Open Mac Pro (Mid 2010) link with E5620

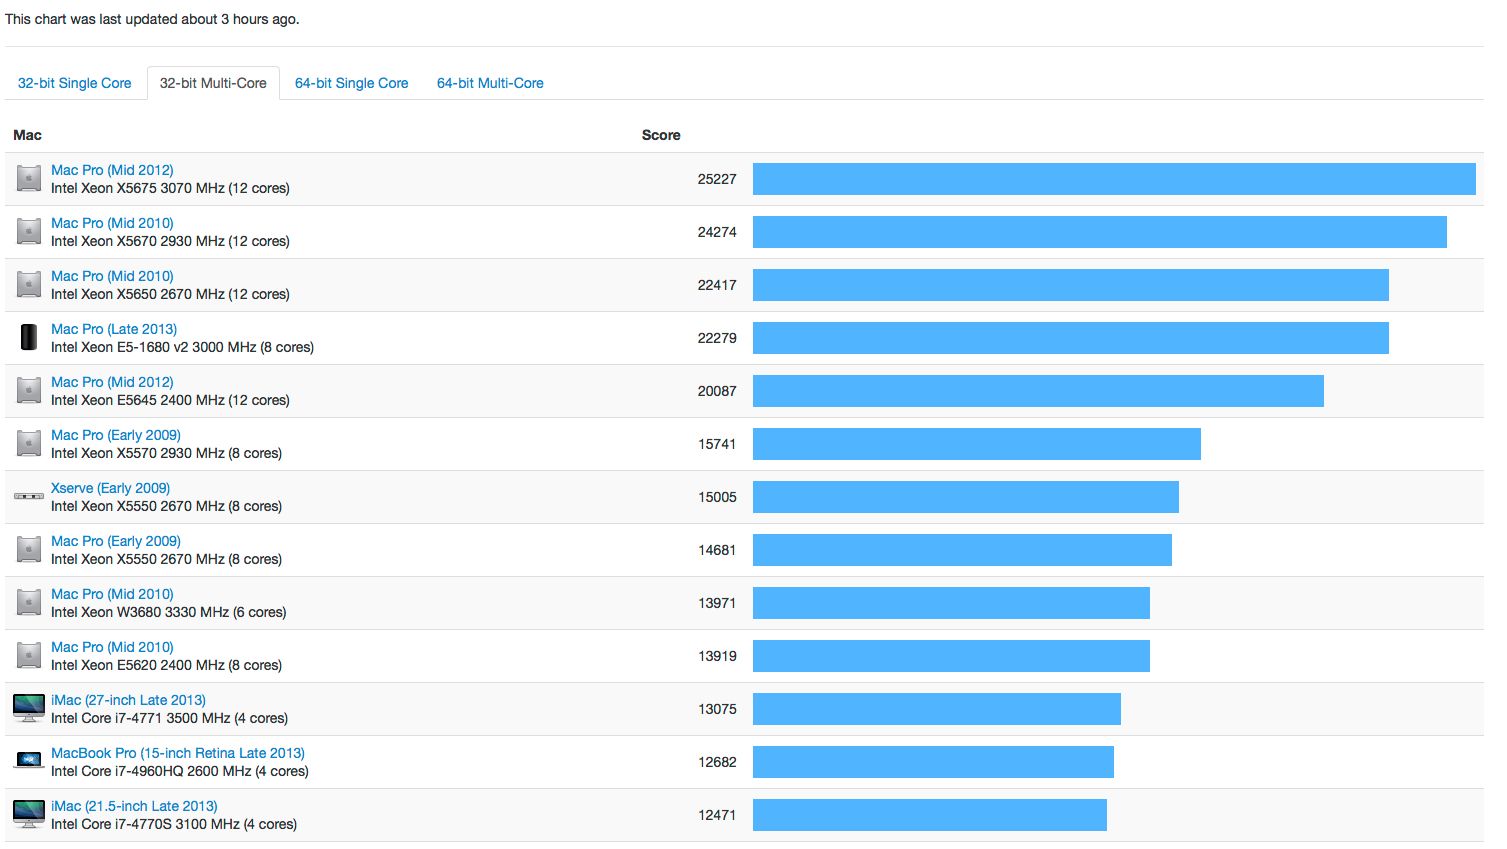pos(112,647)
